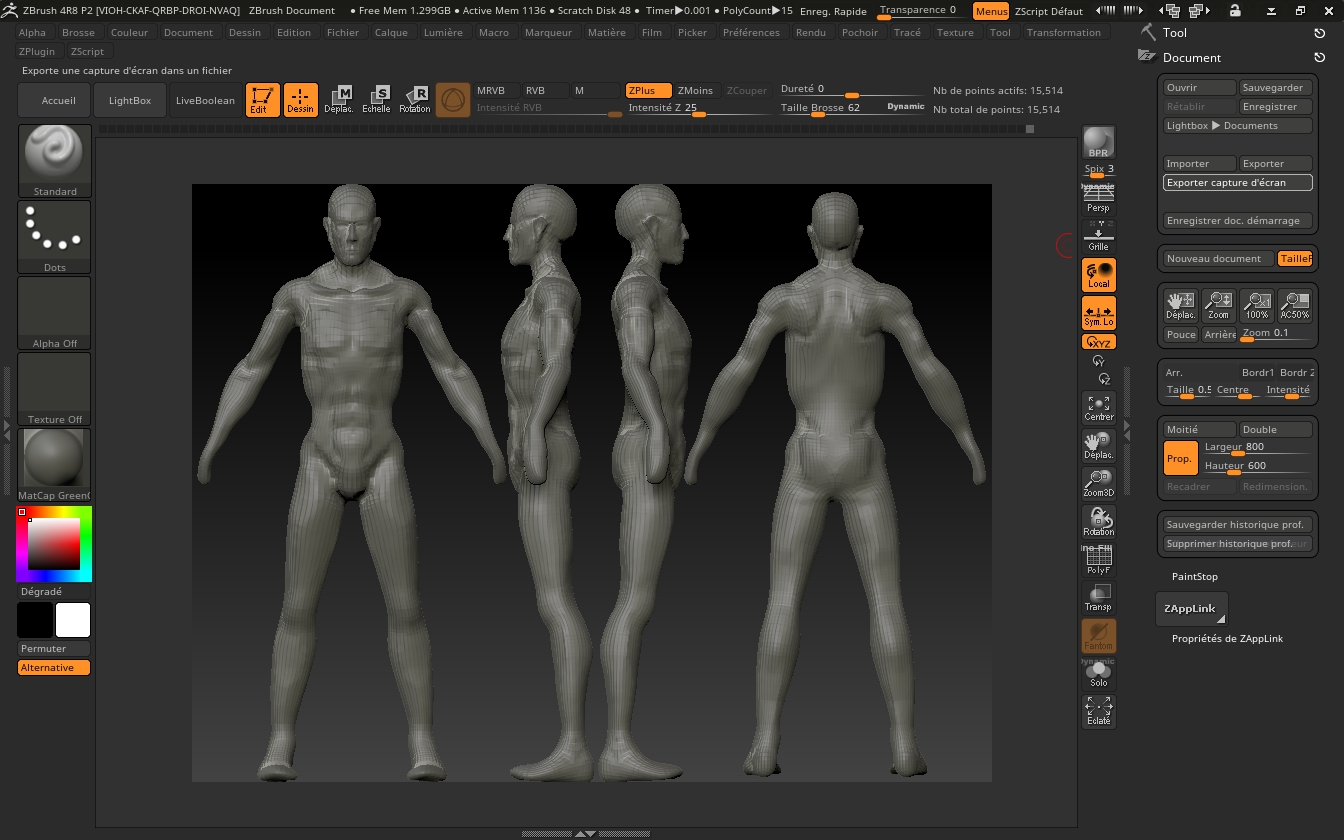Viewport: 1344px width, 840px height.
Task: Select the black secondary color swatch
Action: [34, 620]
